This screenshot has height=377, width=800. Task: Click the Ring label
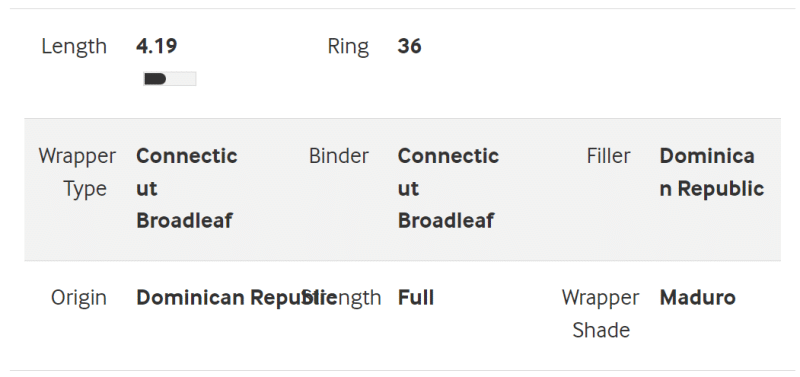[348, 47]
